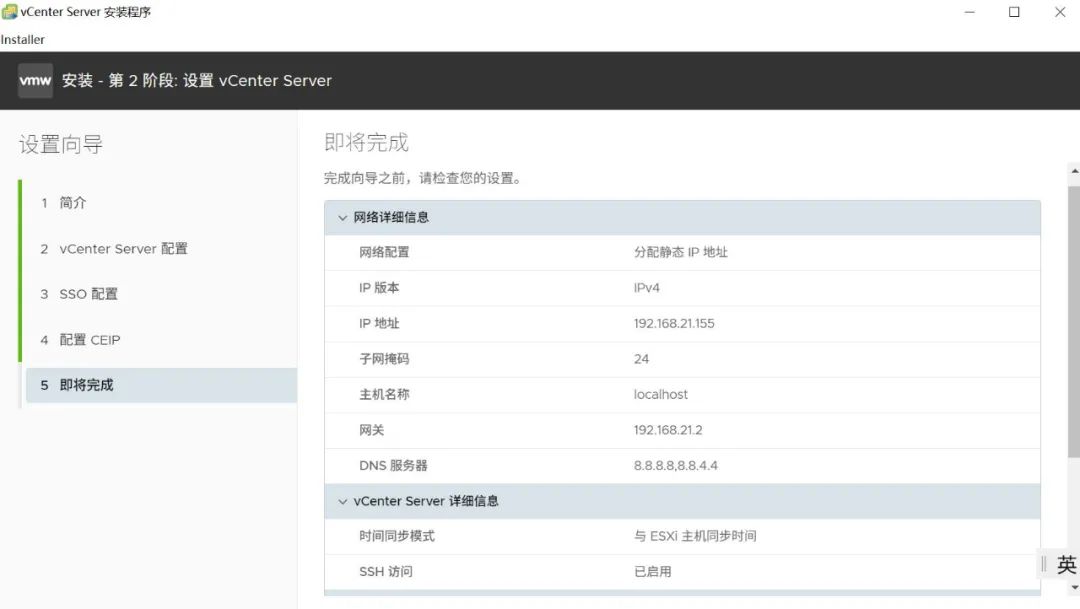
Task: Click the 网络配置 row label
Action: (x=384, y=252)
